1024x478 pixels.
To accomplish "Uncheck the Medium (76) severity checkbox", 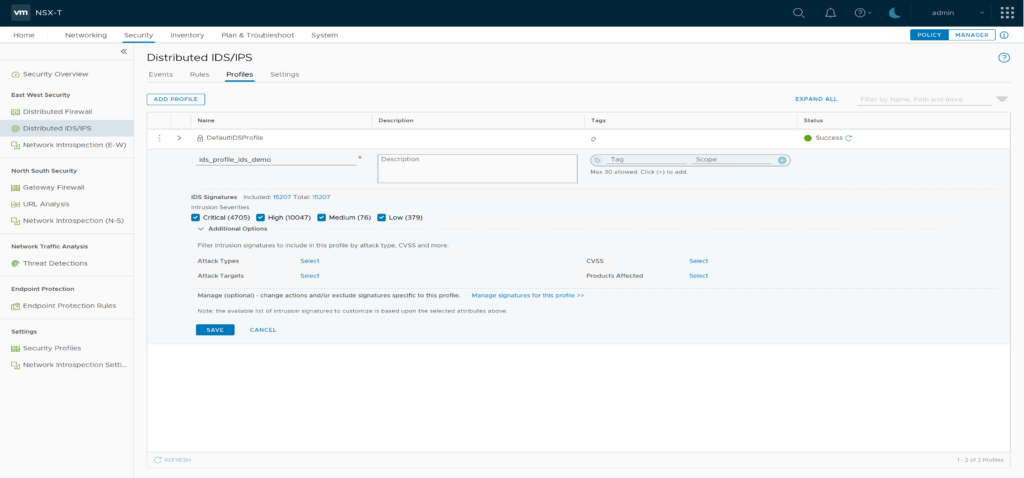I will 321,217.
